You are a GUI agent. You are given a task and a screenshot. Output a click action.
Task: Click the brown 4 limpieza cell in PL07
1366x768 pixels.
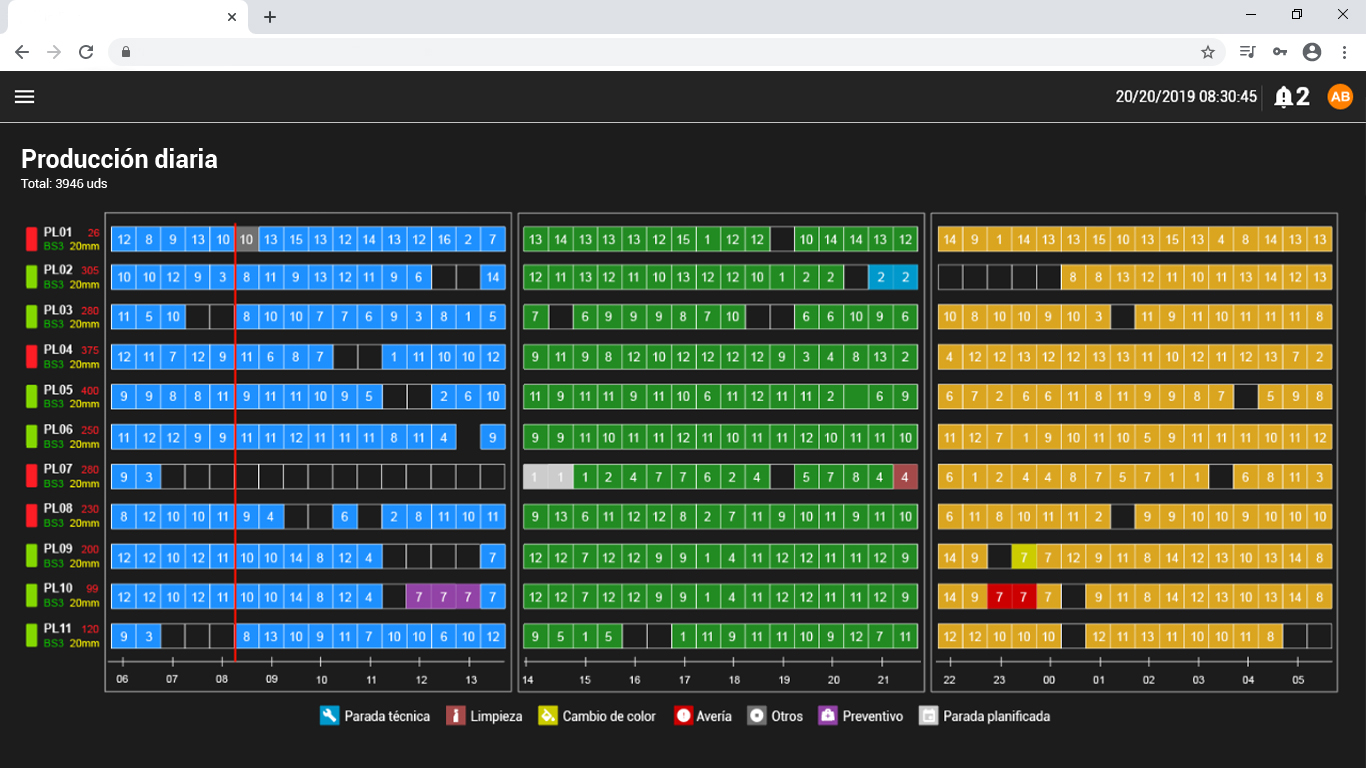906,477
